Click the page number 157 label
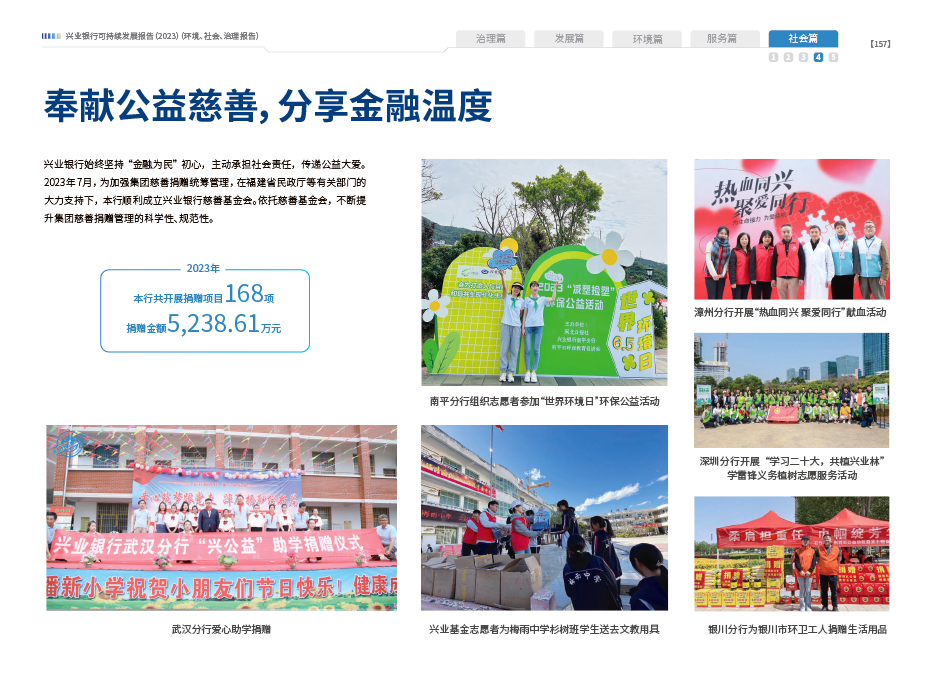This screenshot has height=681, width=936. pyautogui.click(x=880, y=43)
